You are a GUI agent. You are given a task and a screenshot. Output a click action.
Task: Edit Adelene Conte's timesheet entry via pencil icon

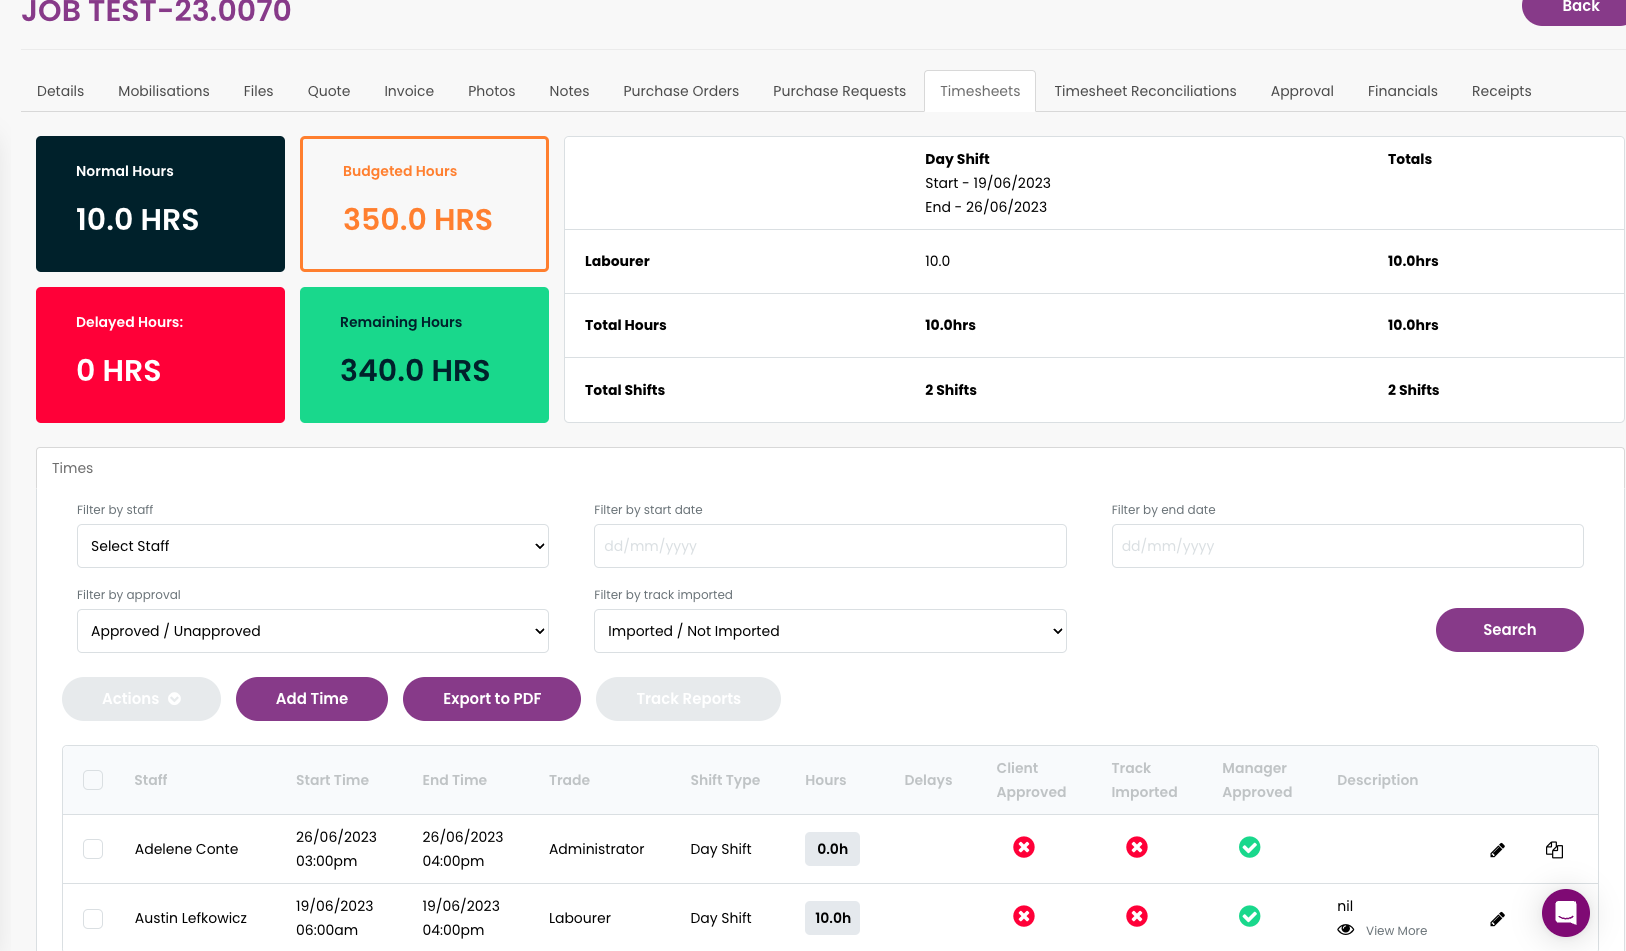pos(1497,849)
